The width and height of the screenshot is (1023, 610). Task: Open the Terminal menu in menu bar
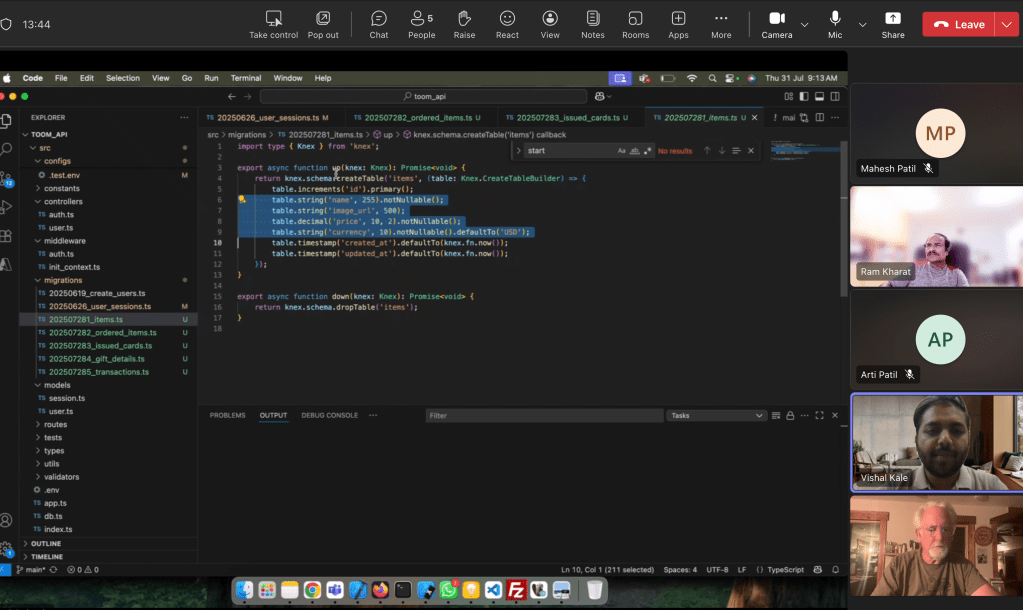pos(246,78)
